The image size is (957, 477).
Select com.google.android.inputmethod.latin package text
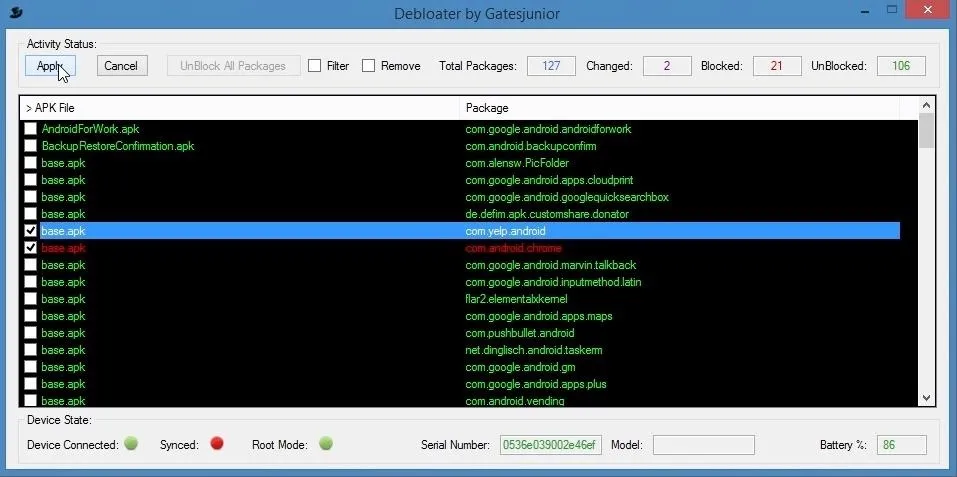553,282
